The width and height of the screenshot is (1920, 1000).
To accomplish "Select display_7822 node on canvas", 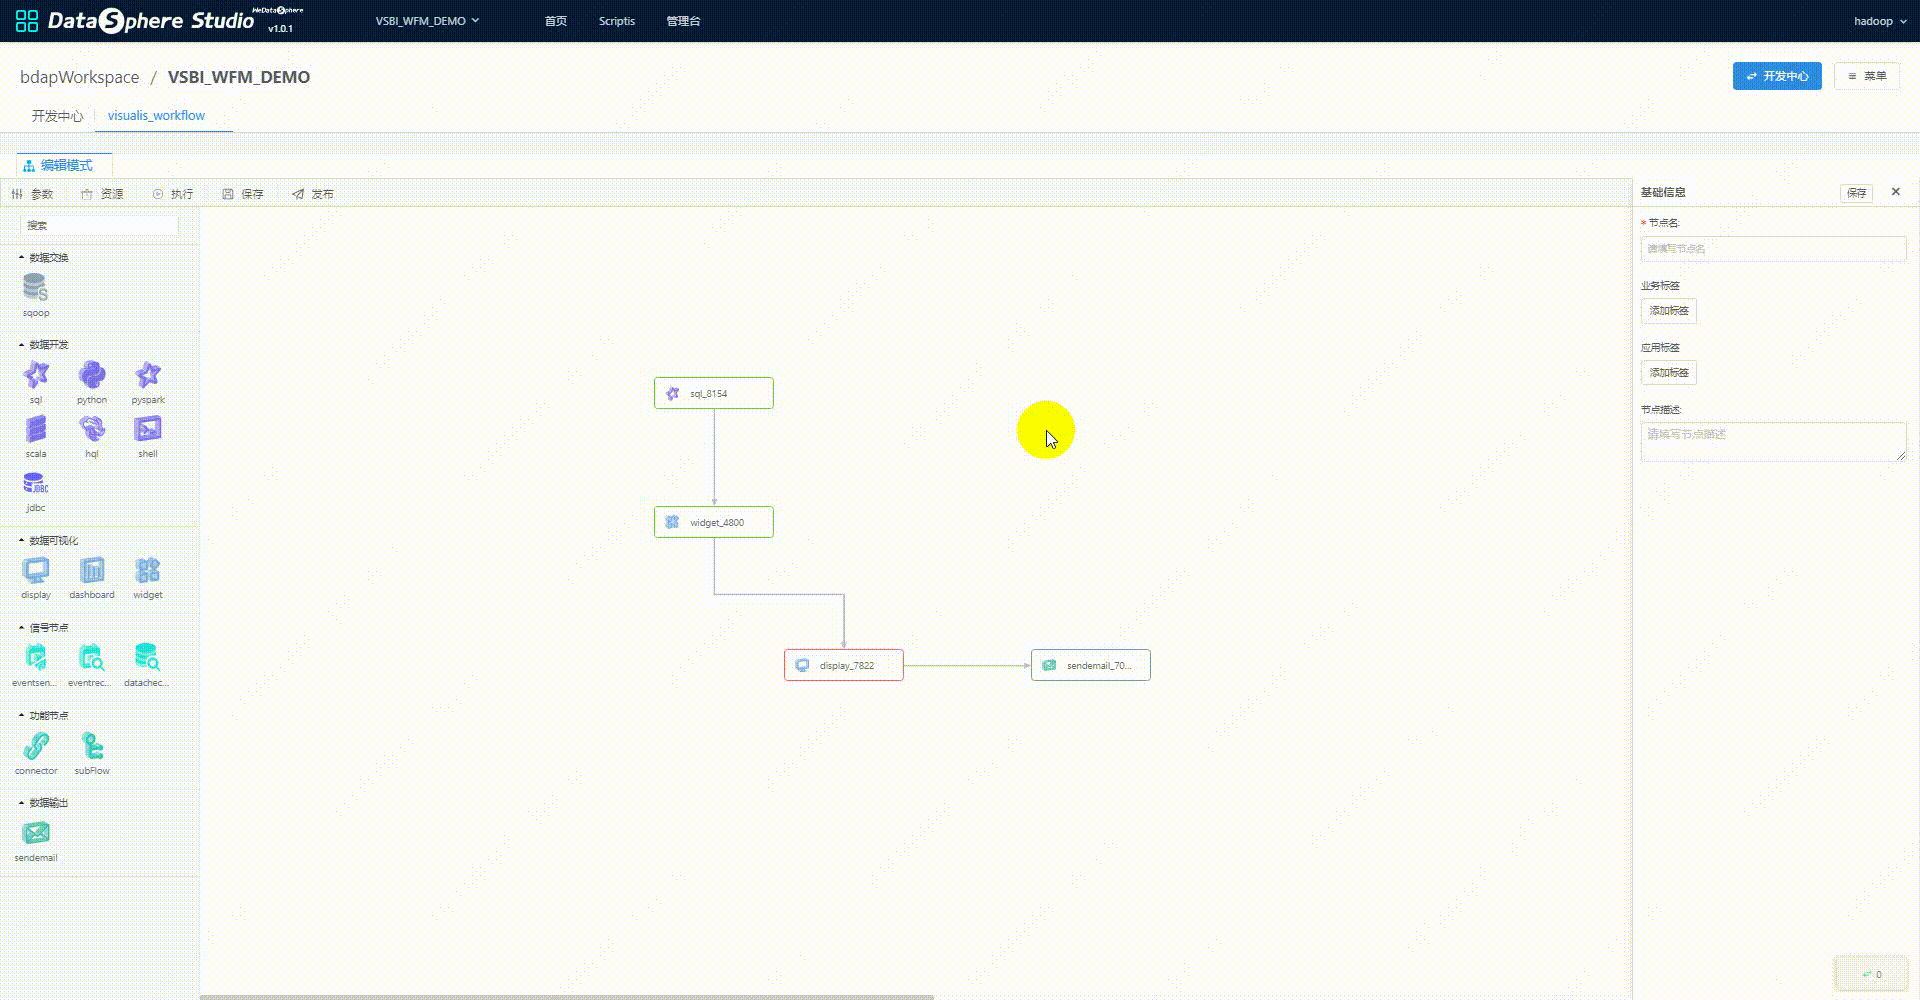I will 844,665.
